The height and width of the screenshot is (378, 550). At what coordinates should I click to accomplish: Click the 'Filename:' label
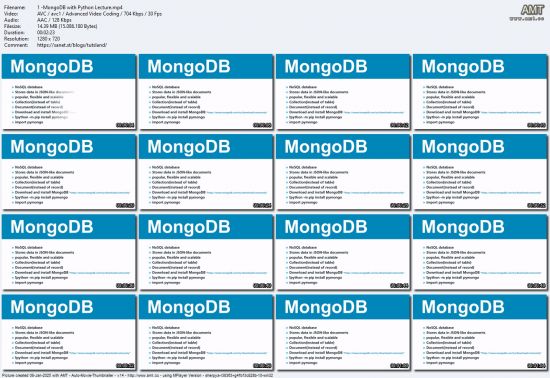tap(14, 7)
